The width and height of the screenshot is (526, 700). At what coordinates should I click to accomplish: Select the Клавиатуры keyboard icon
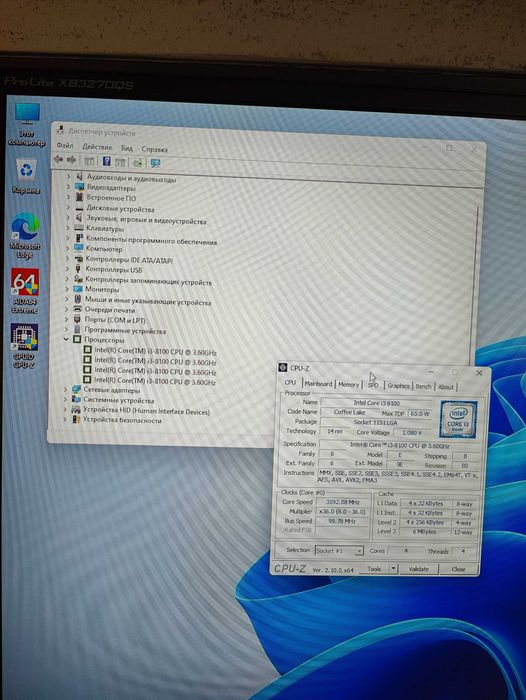point(79,228)
